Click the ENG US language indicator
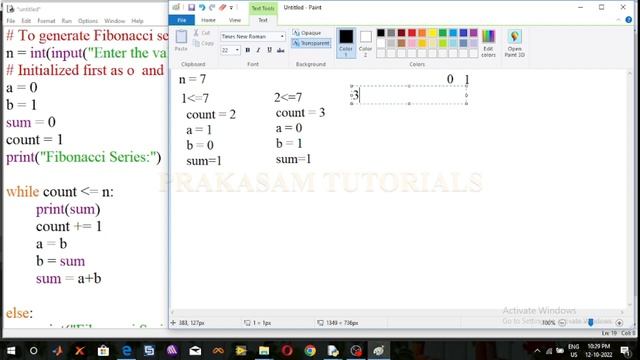This screenshot has width=640, height=360. tap(573, 351)
